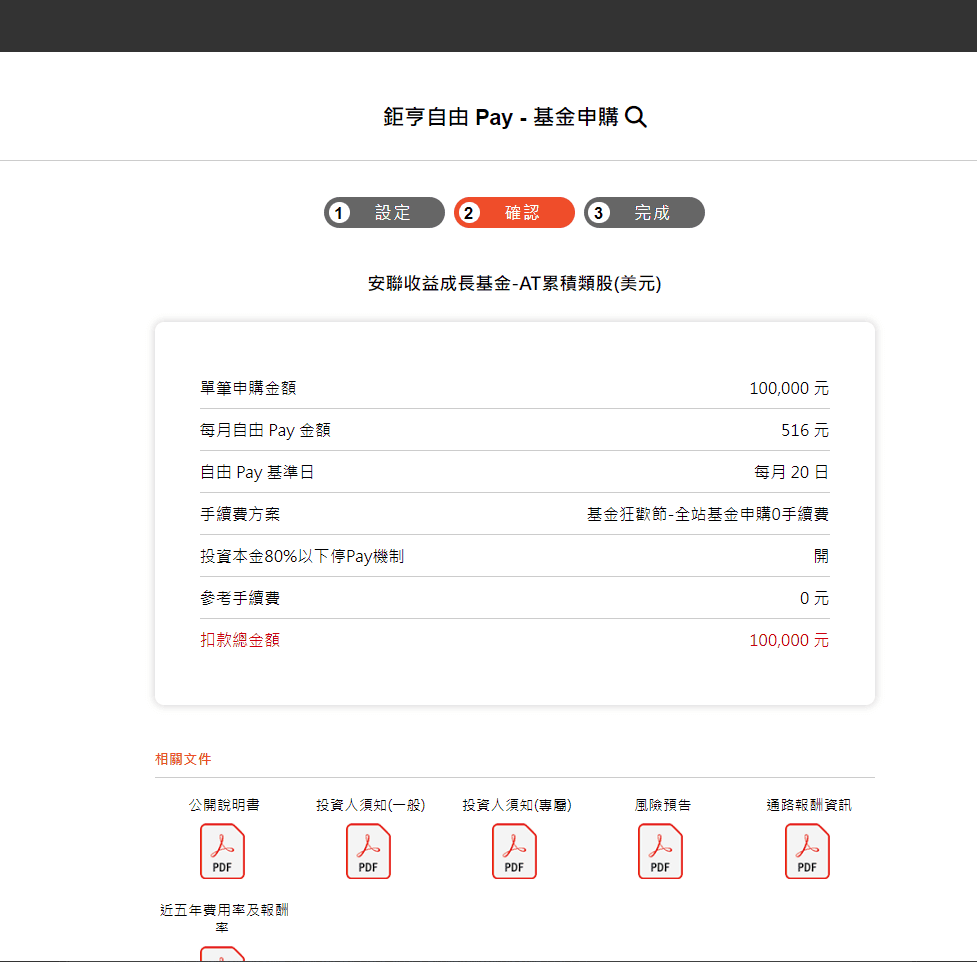Screen dimensions: 977x962
Task: Click the 公開說明書 document label
Action: [x=224, y=805]
